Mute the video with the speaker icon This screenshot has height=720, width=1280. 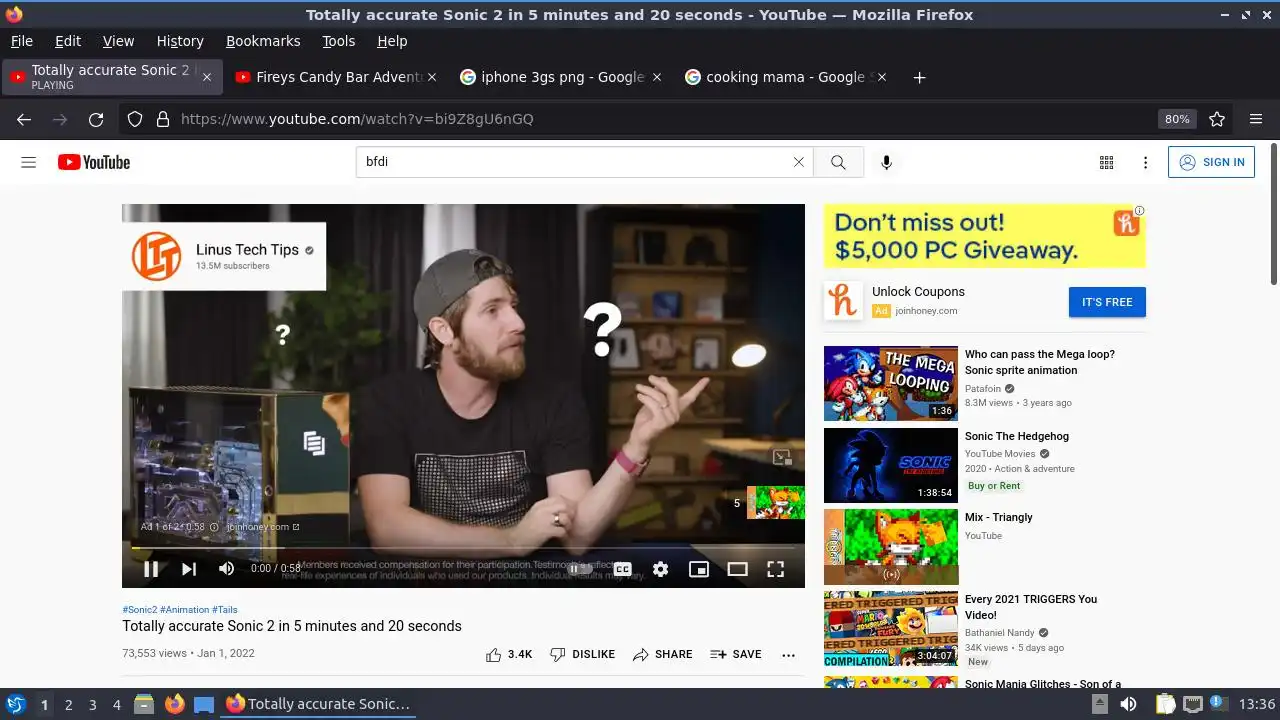(227, 569)
